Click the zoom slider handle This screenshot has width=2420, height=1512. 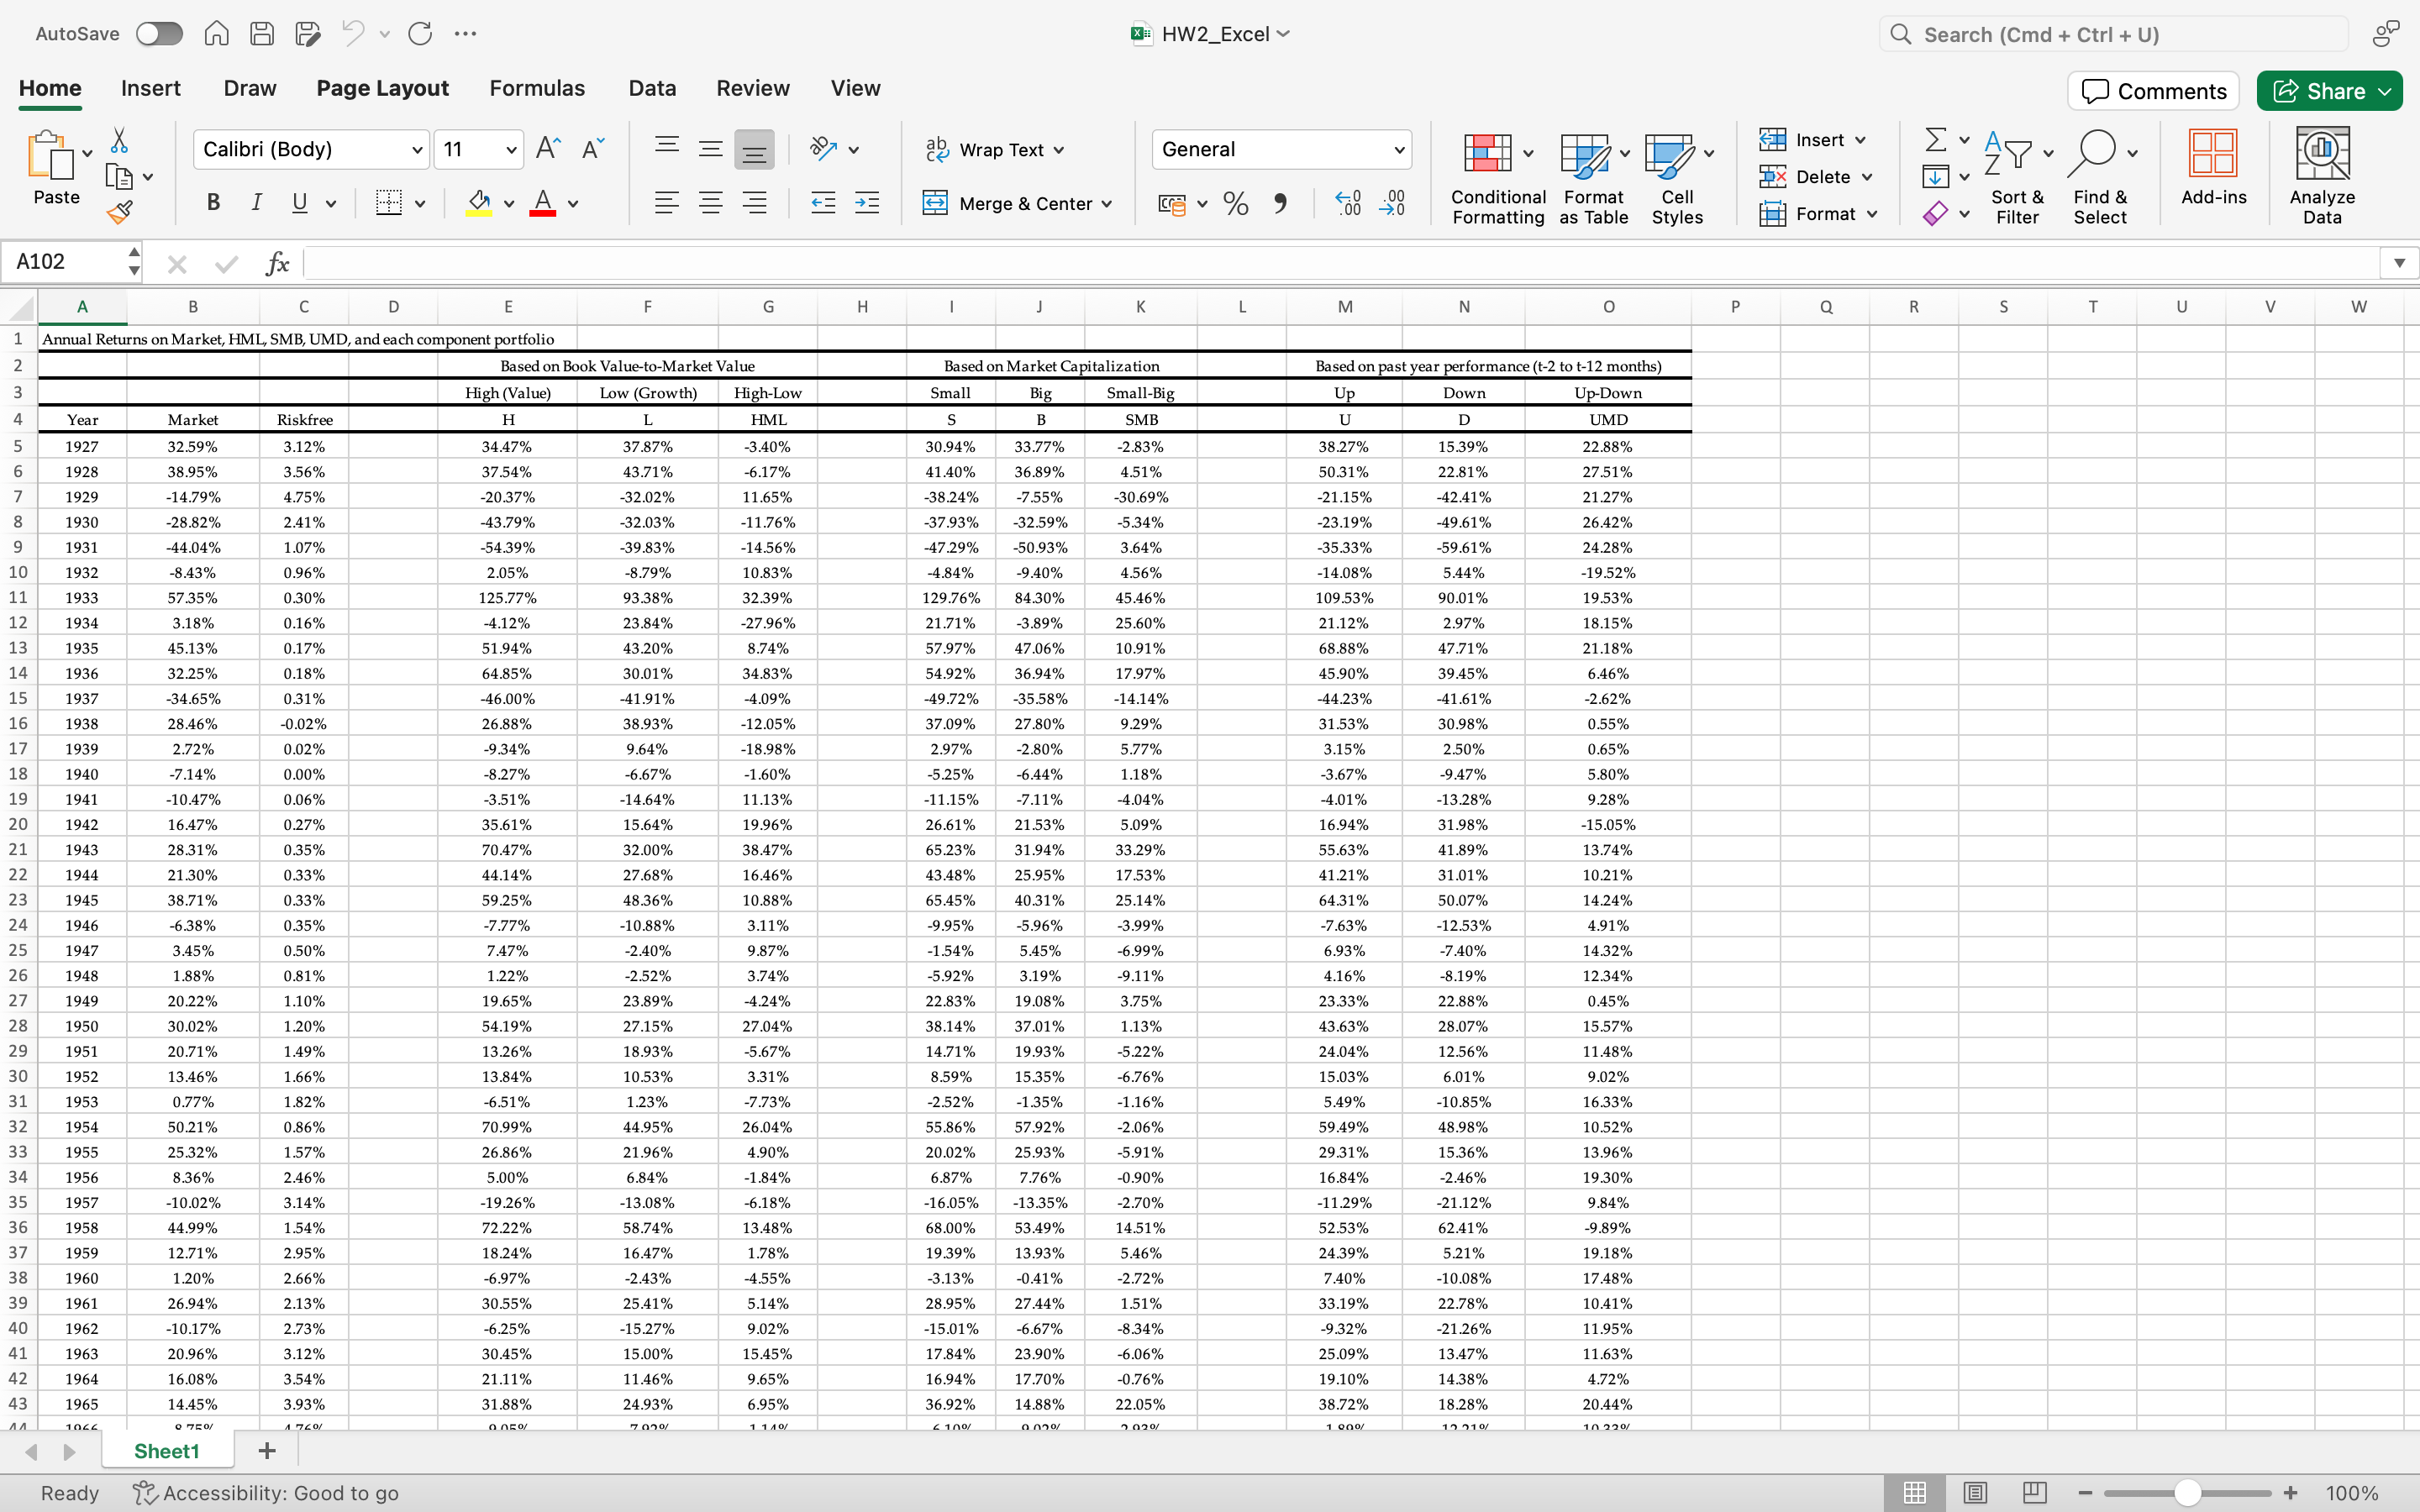pos(2187,1492)
